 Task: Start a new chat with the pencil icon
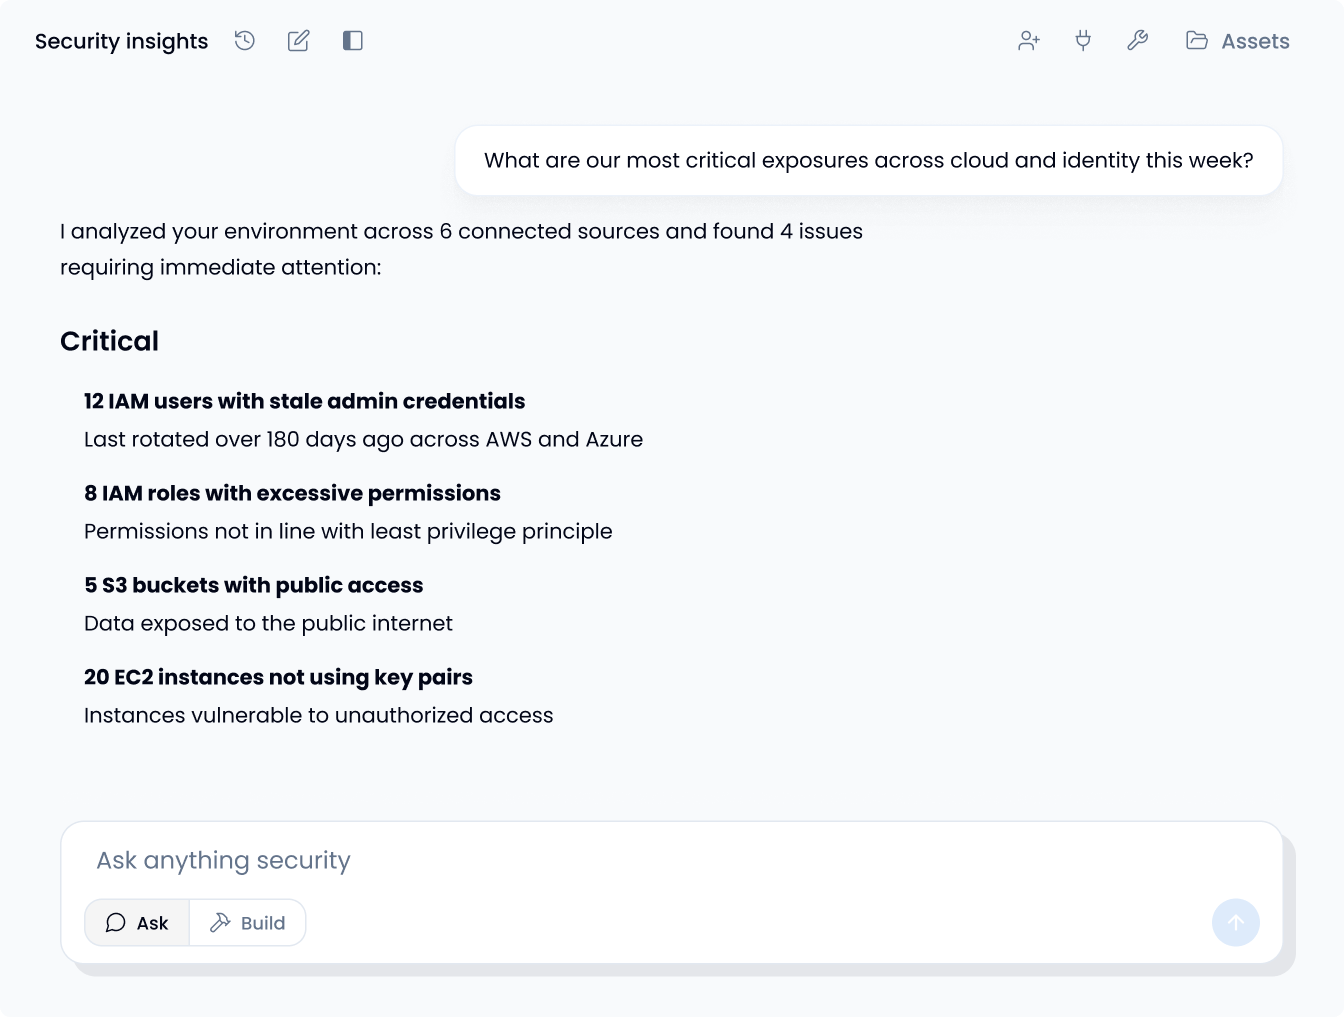(298, 41)
